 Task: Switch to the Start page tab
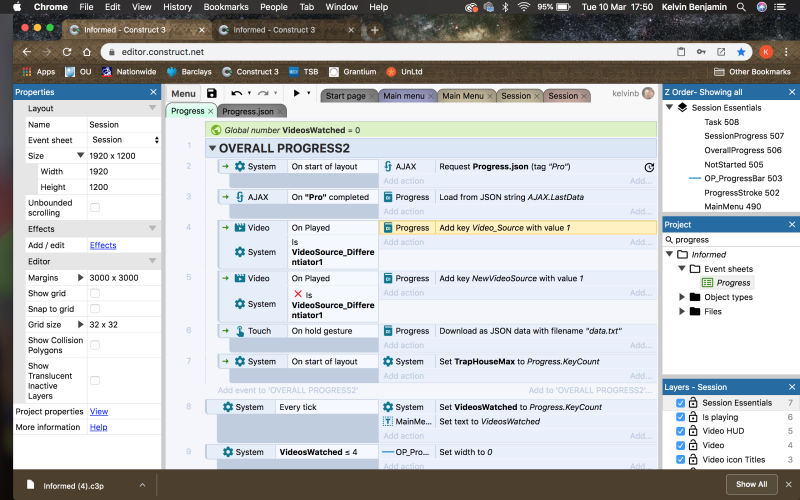[x=348, y=96]
